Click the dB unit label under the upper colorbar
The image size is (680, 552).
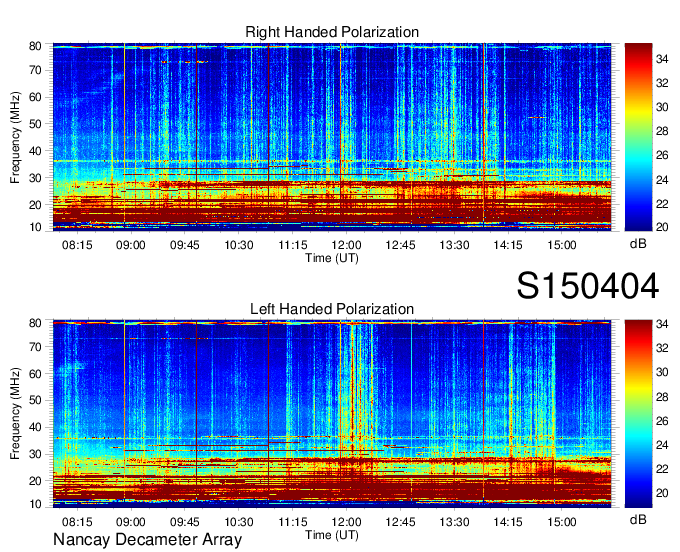[x=638, y=244]
